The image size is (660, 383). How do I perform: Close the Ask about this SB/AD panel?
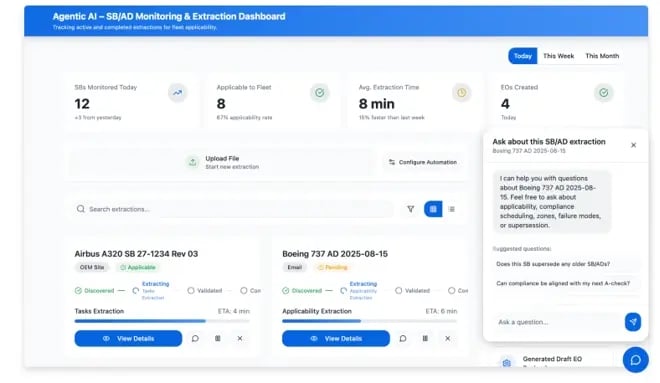633,145
